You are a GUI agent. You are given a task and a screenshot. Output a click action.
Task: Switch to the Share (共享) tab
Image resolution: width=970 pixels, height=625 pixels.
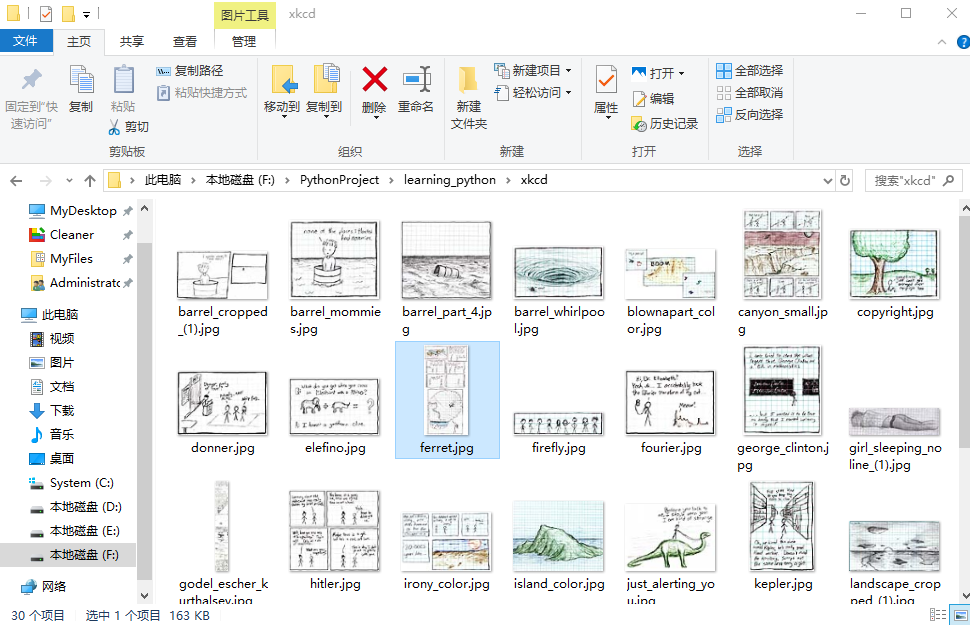click(x=132, y=41)
